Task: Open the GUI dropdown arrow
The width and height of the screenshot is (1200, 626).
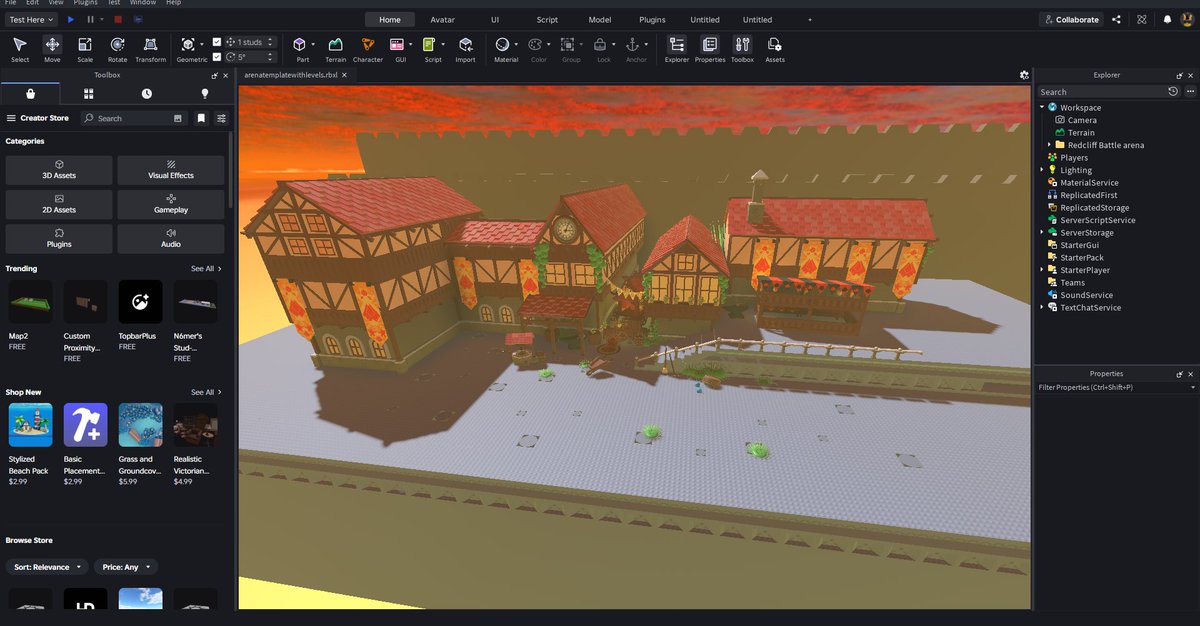Action: pos(410,45)
